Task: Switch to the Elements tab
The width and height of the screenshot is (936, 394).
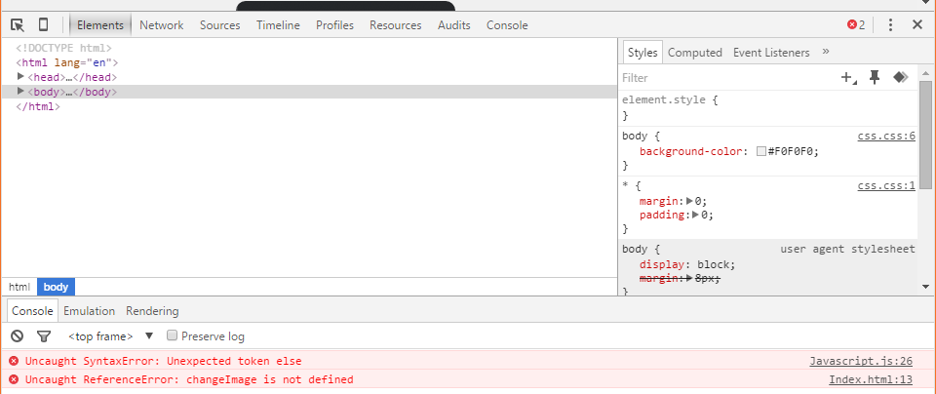Action: click(100, 25)
